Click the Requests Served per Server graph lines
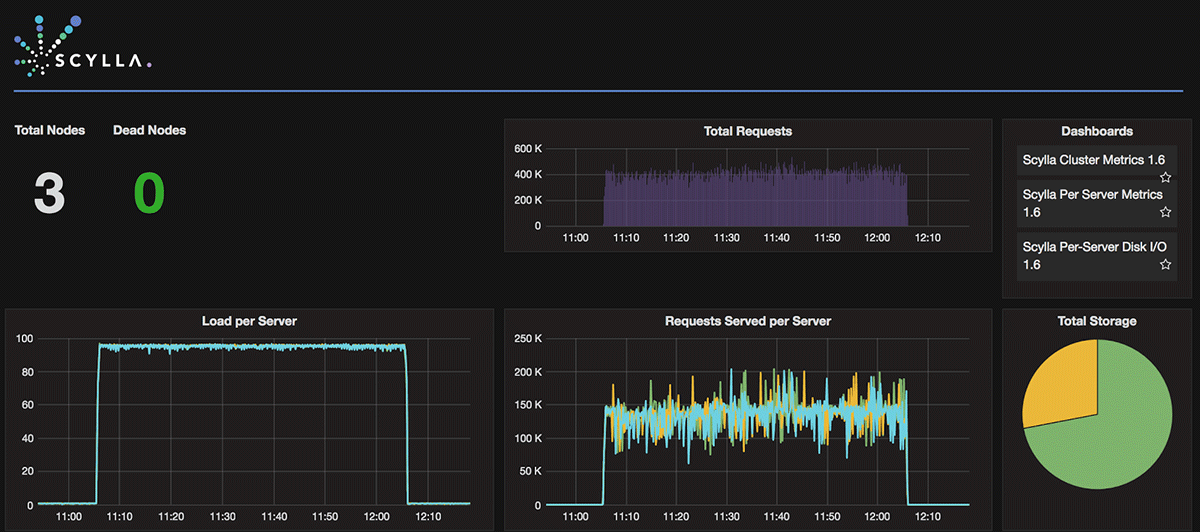 pos(755,413)
